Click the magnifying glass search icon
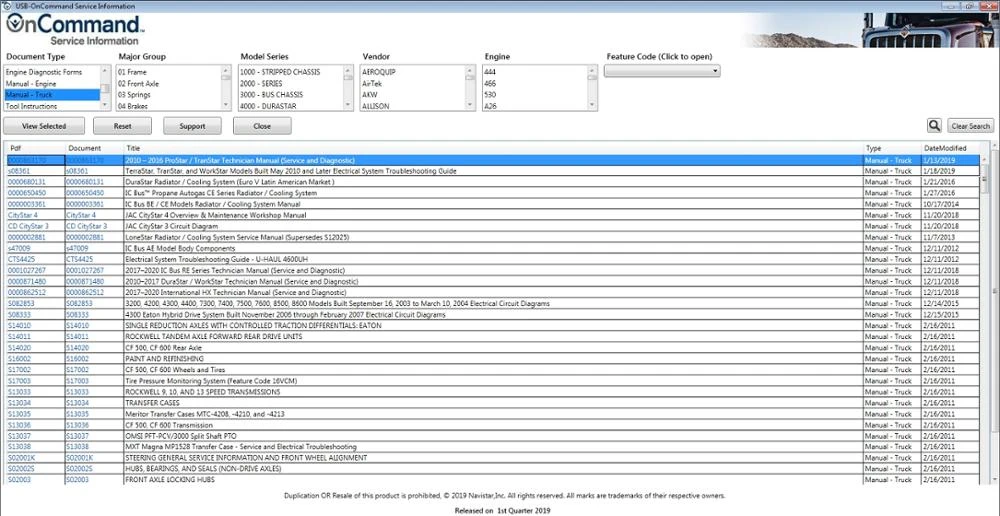Image resolution: width=1000 pixels, height=516 pixels. [x=934, y=126]
